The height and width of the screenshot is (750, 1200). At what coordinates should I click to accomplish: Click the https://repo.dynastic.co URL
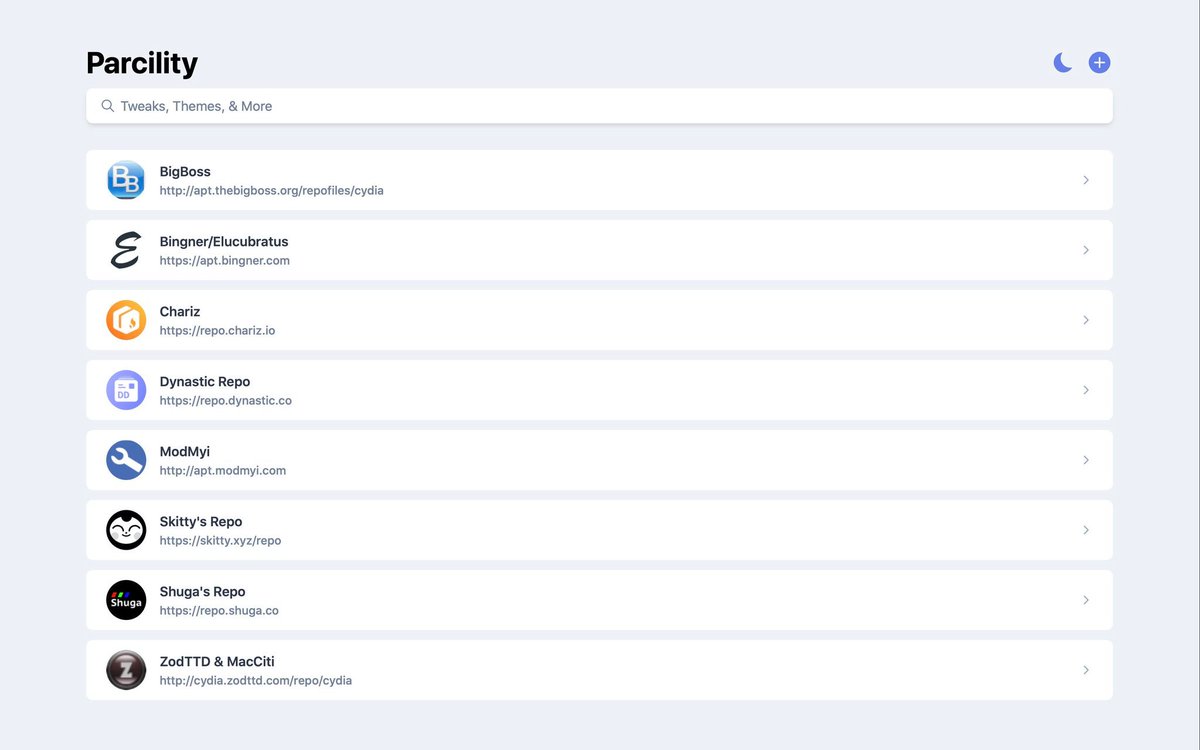[226, 400]
